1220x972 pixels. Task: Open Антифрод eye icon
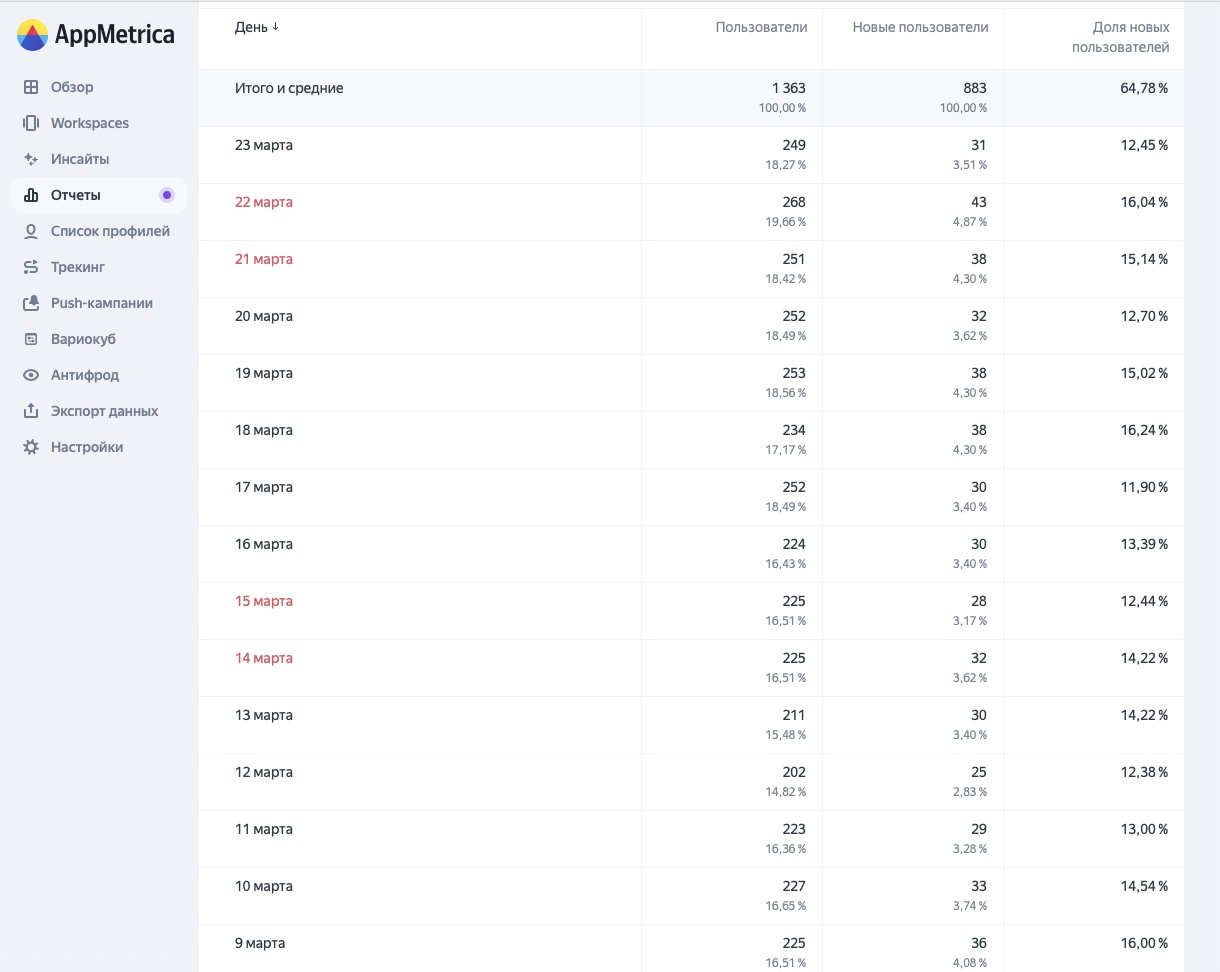[31, 375]
